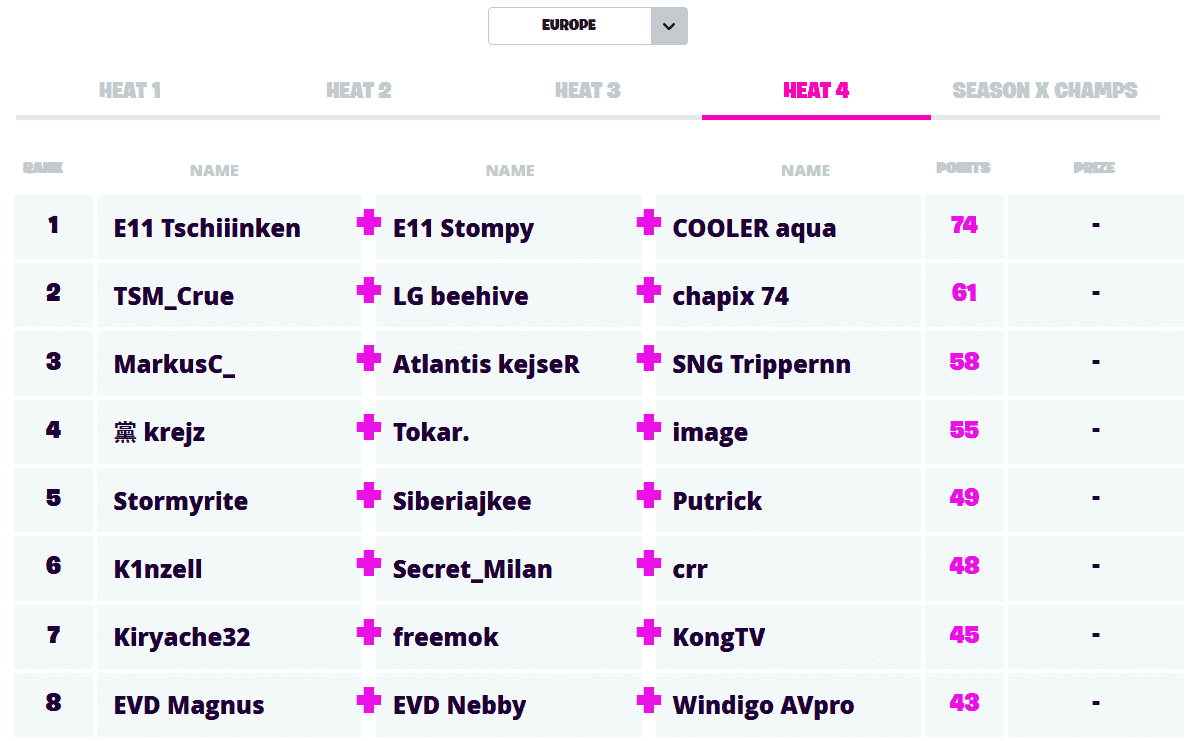Click the region dropdown chevron arrow

point(668,26)
